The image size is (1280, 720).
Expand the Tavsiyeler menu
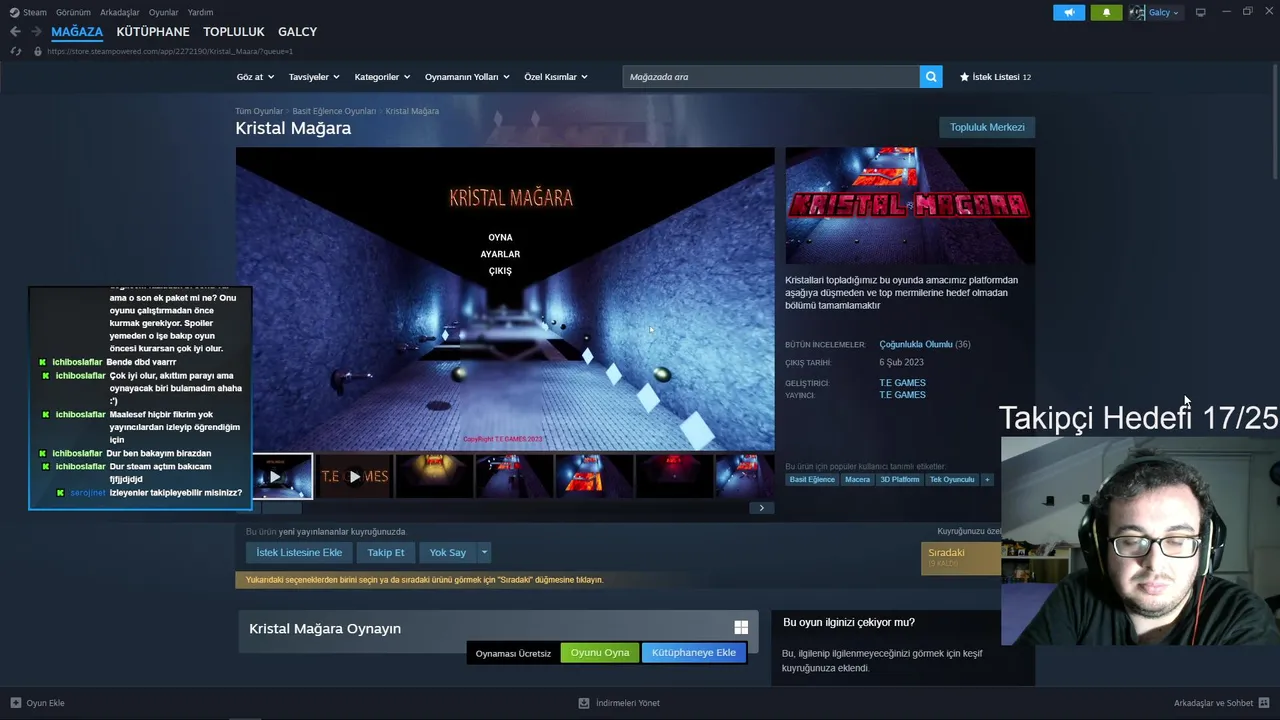(314, 77)
